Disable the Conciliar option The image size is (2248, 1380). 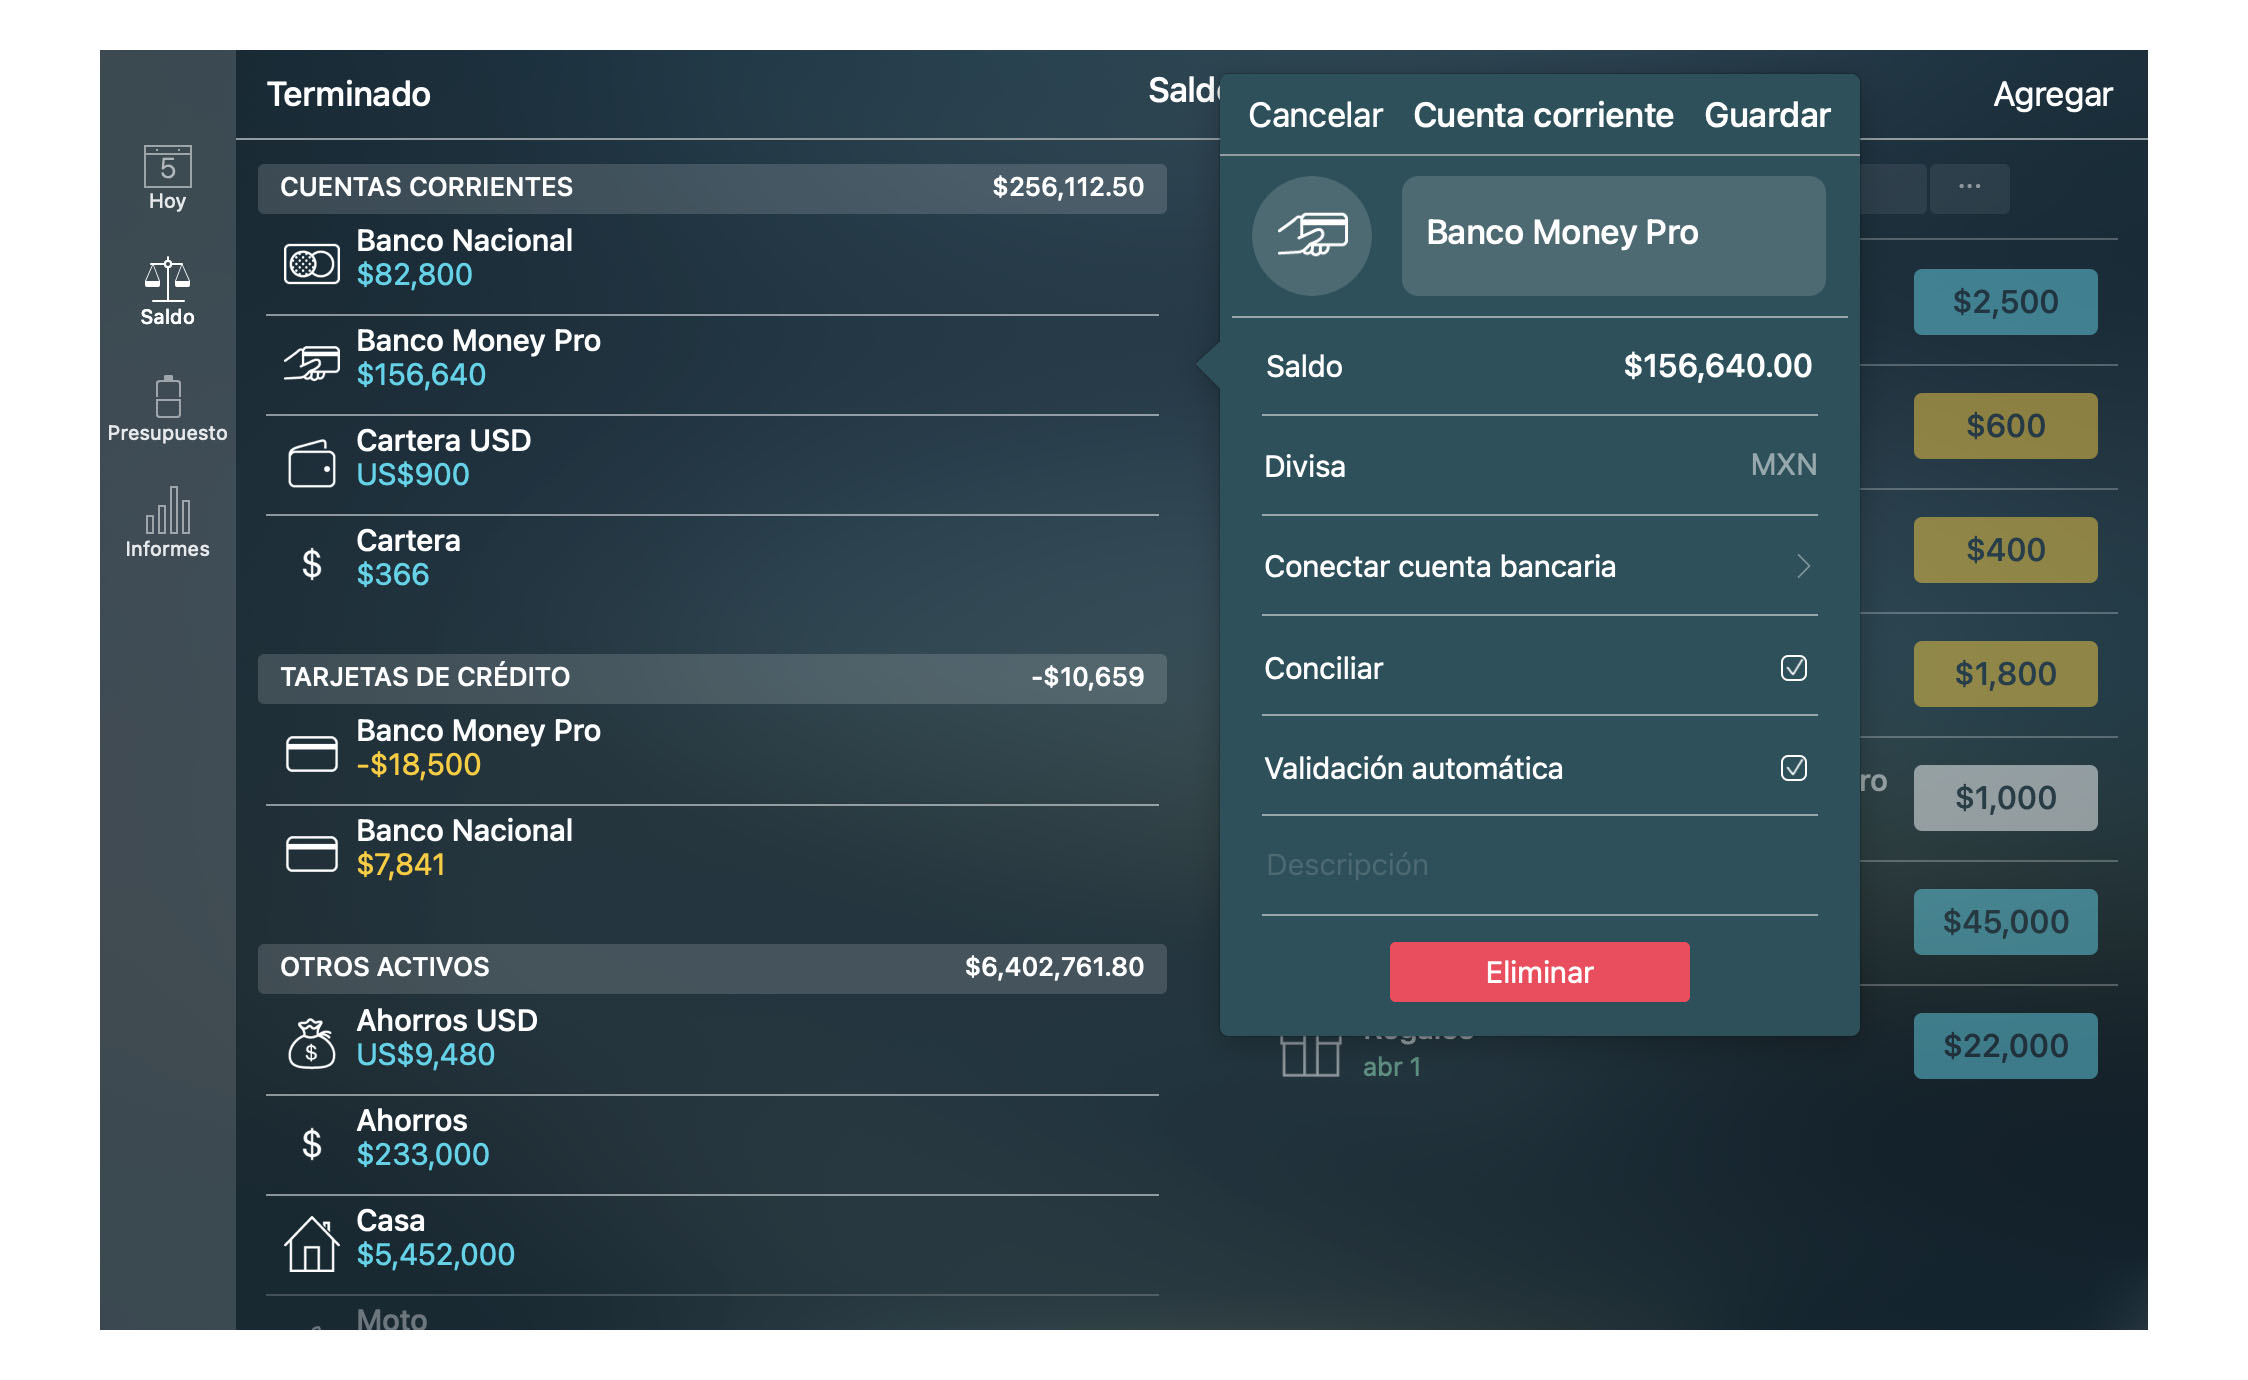pos(1795,667)
